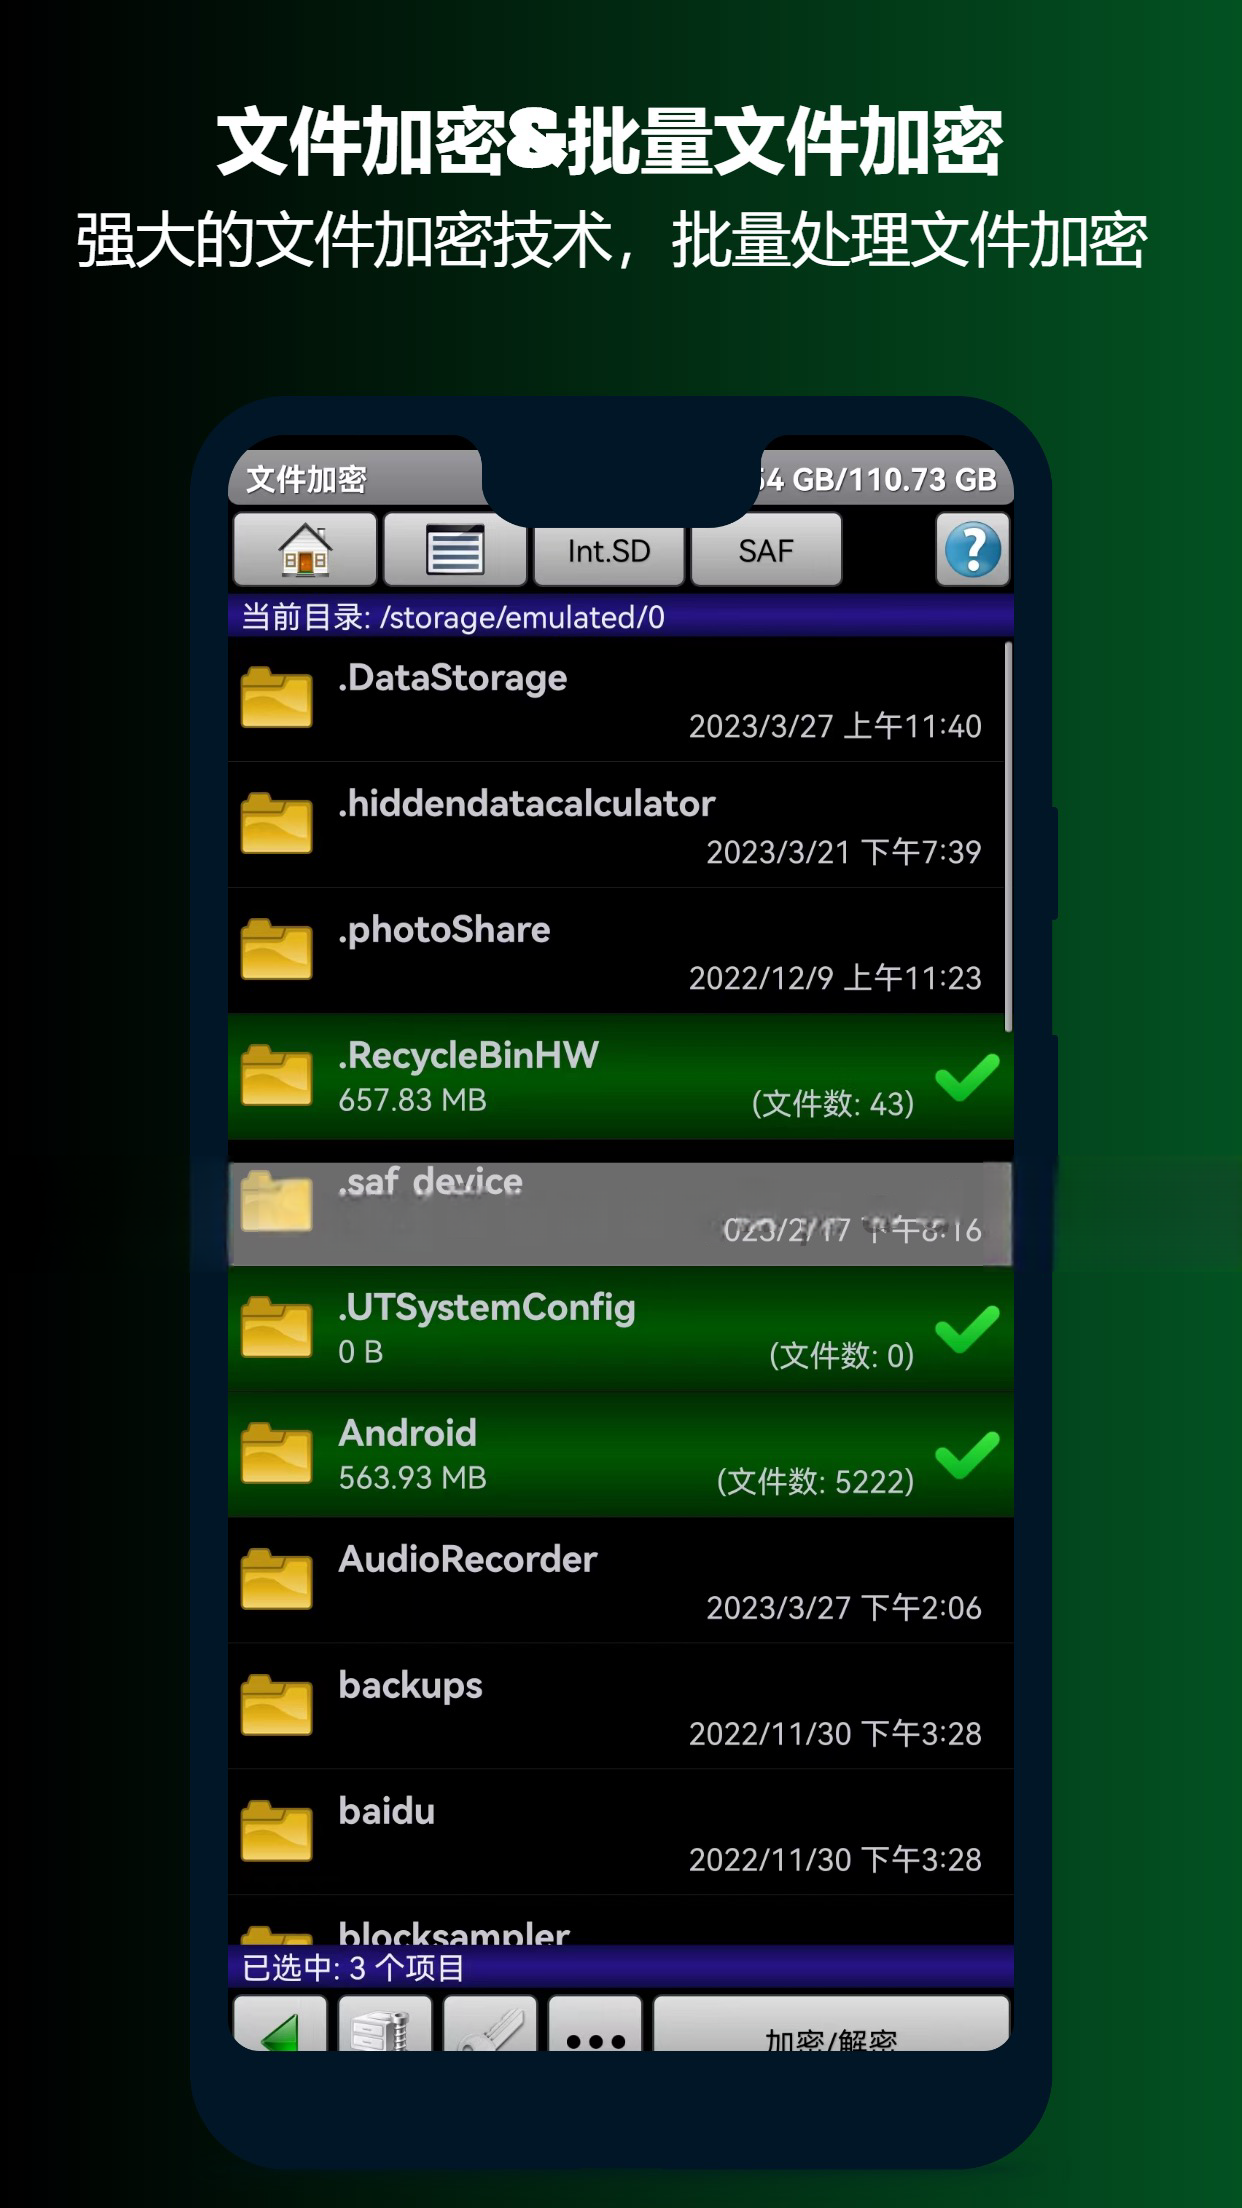Click the file list scrollbar

[x=1008, y=837]
